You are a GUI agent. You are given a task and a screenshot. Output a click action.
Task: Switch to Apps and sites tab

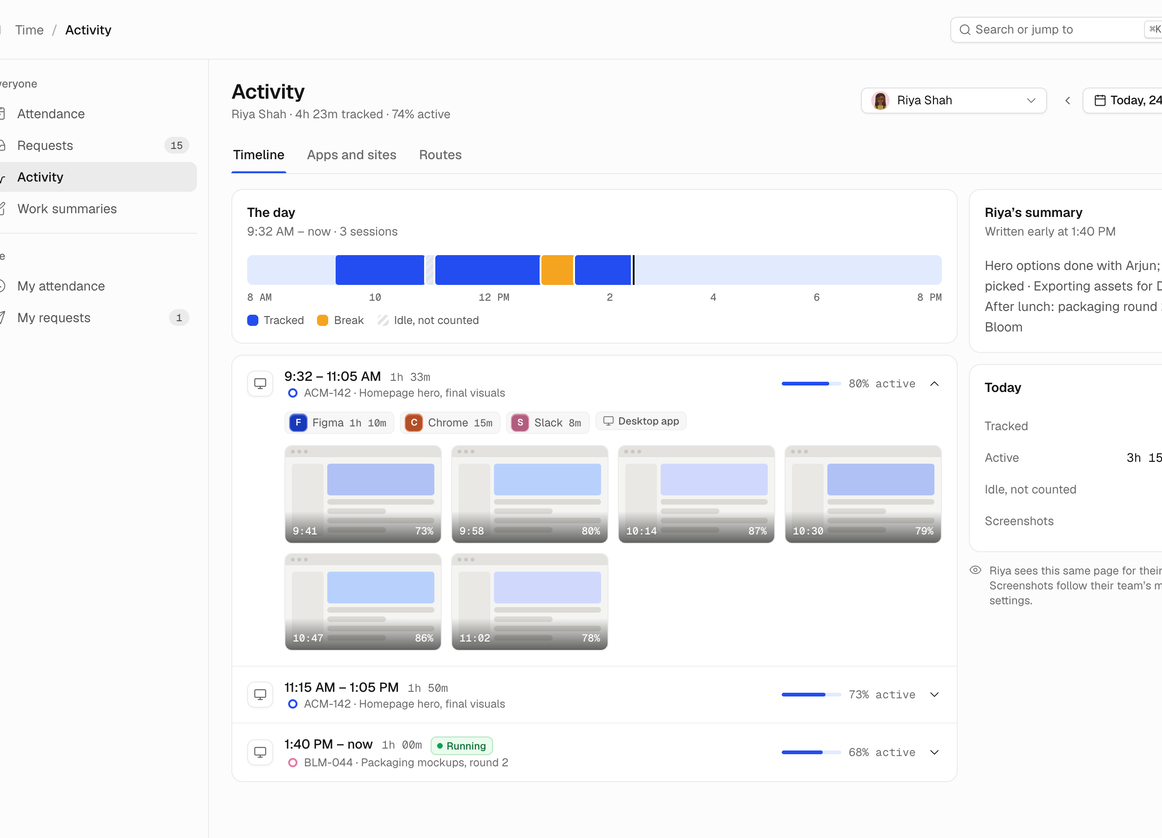click(351, 155)
